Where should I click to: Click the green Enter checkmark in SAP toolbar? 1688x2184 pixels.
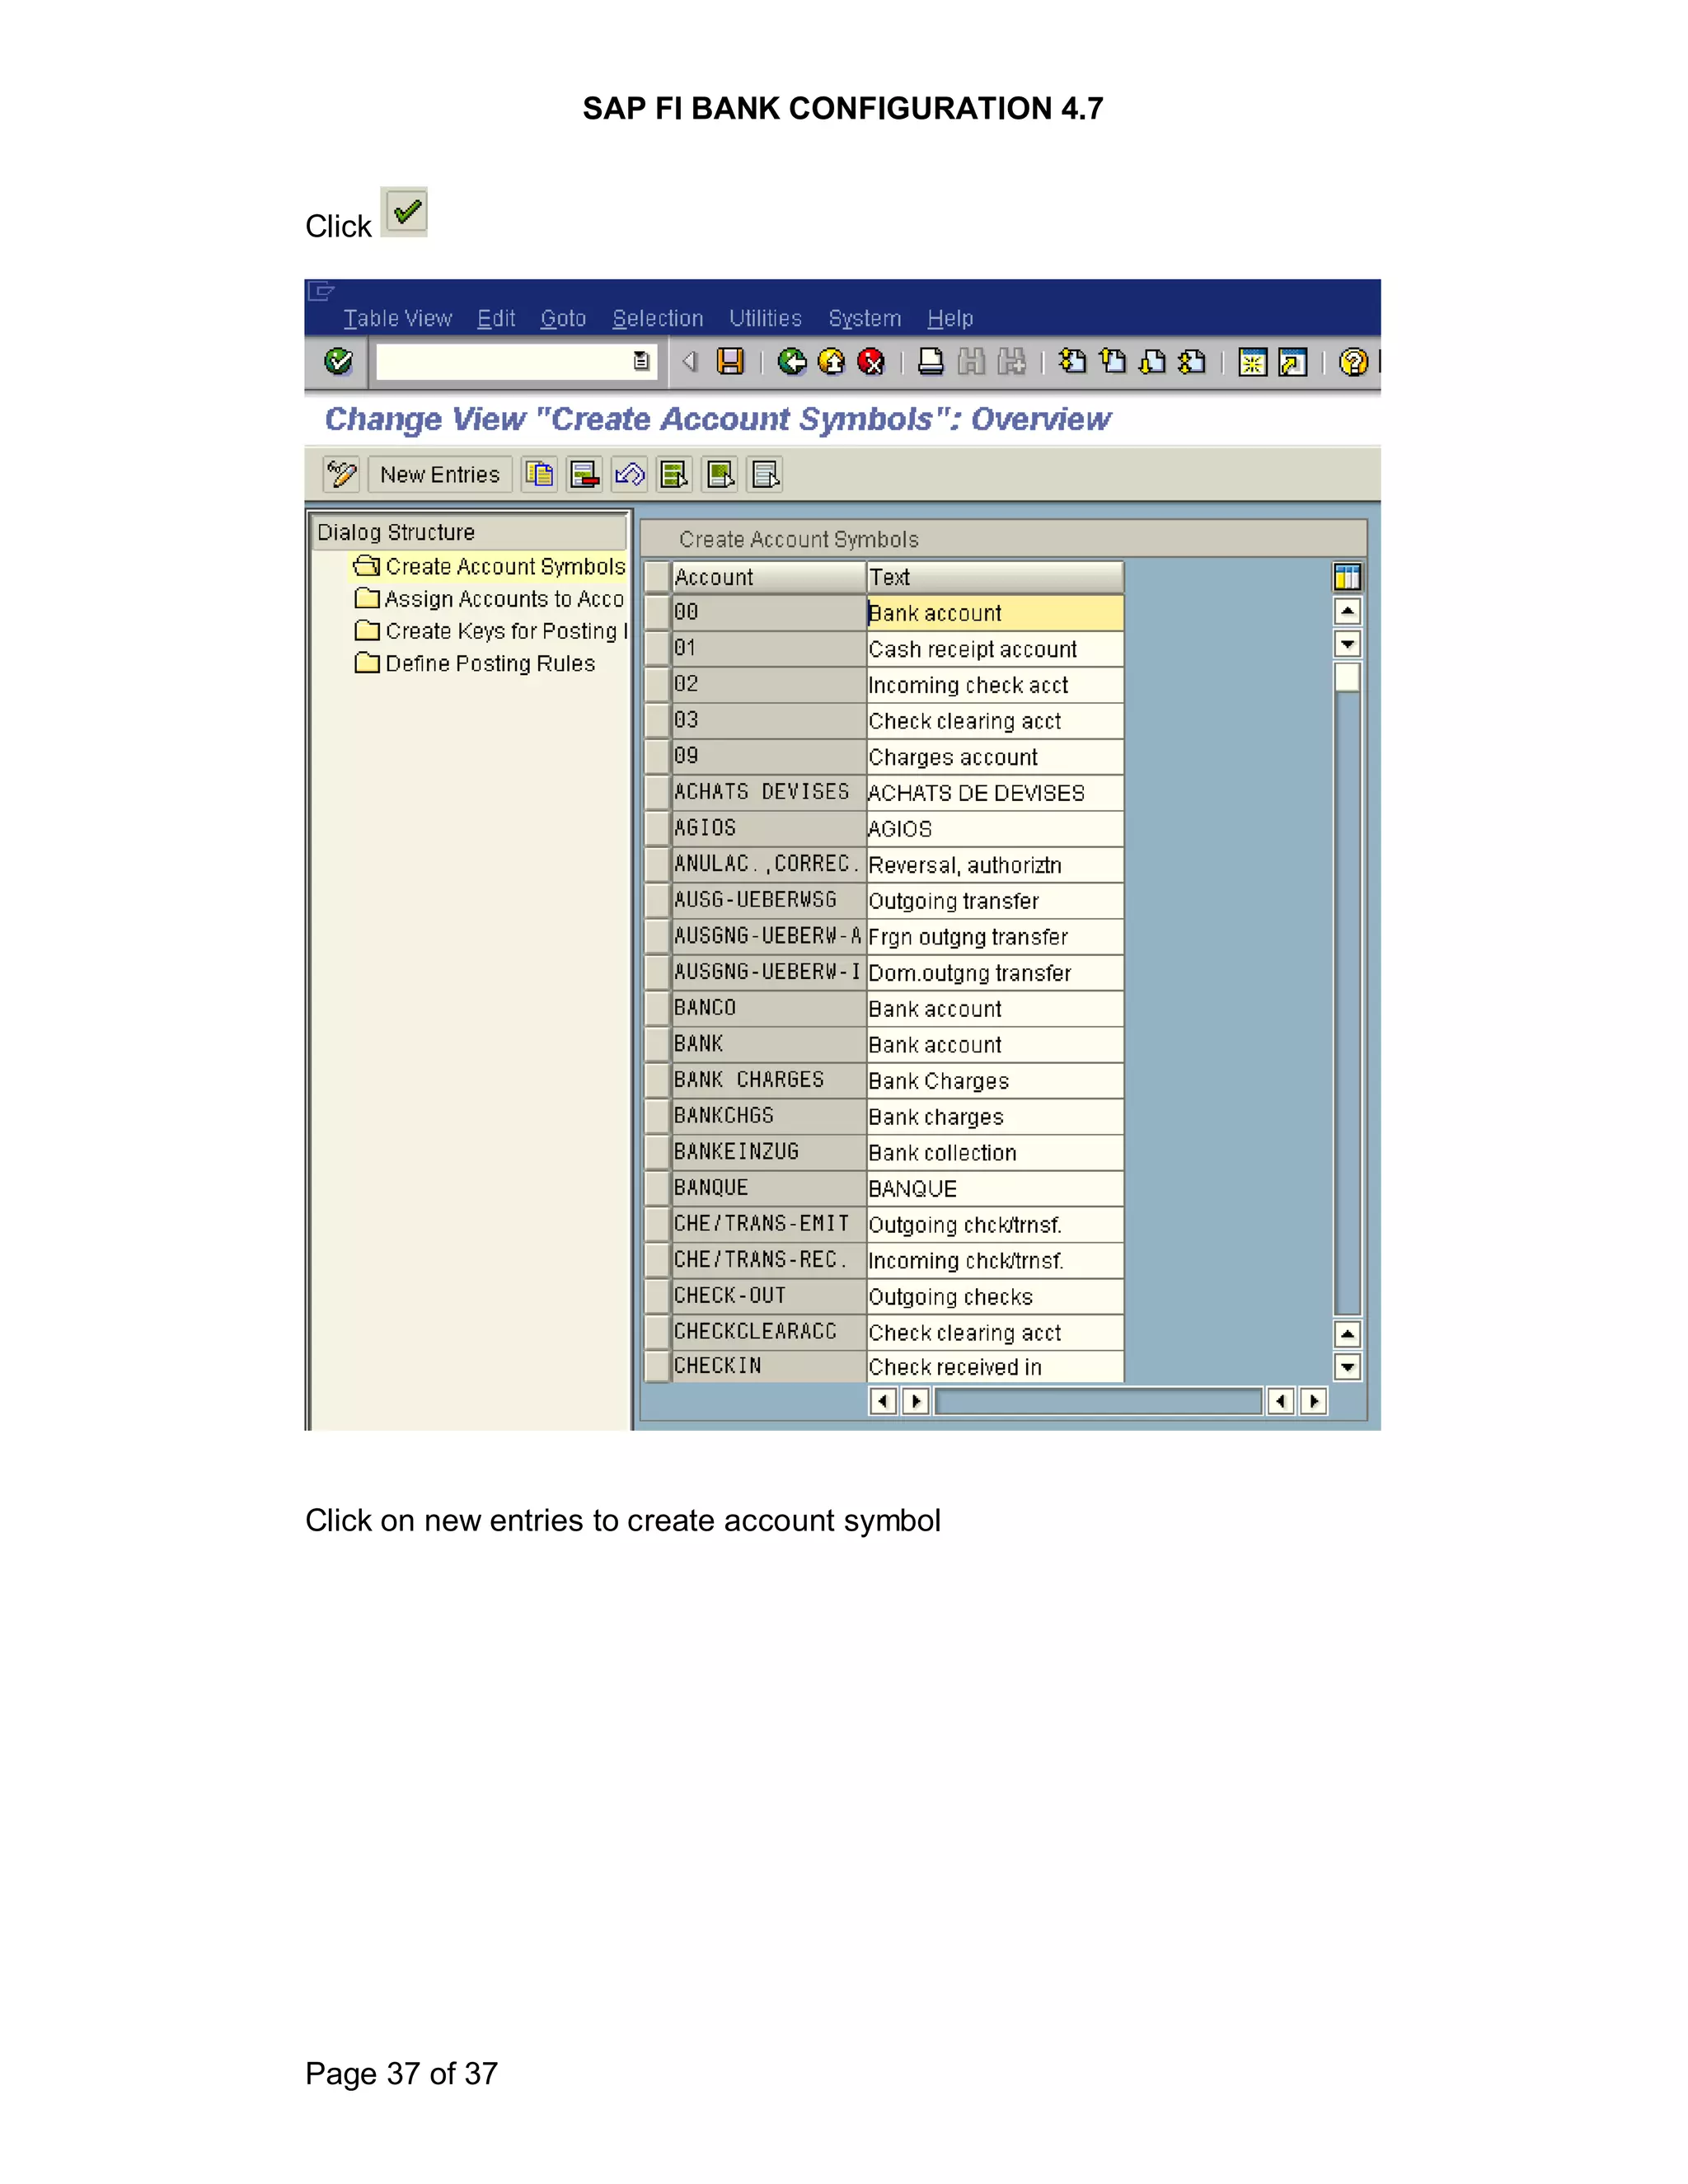tap(338, 361)
